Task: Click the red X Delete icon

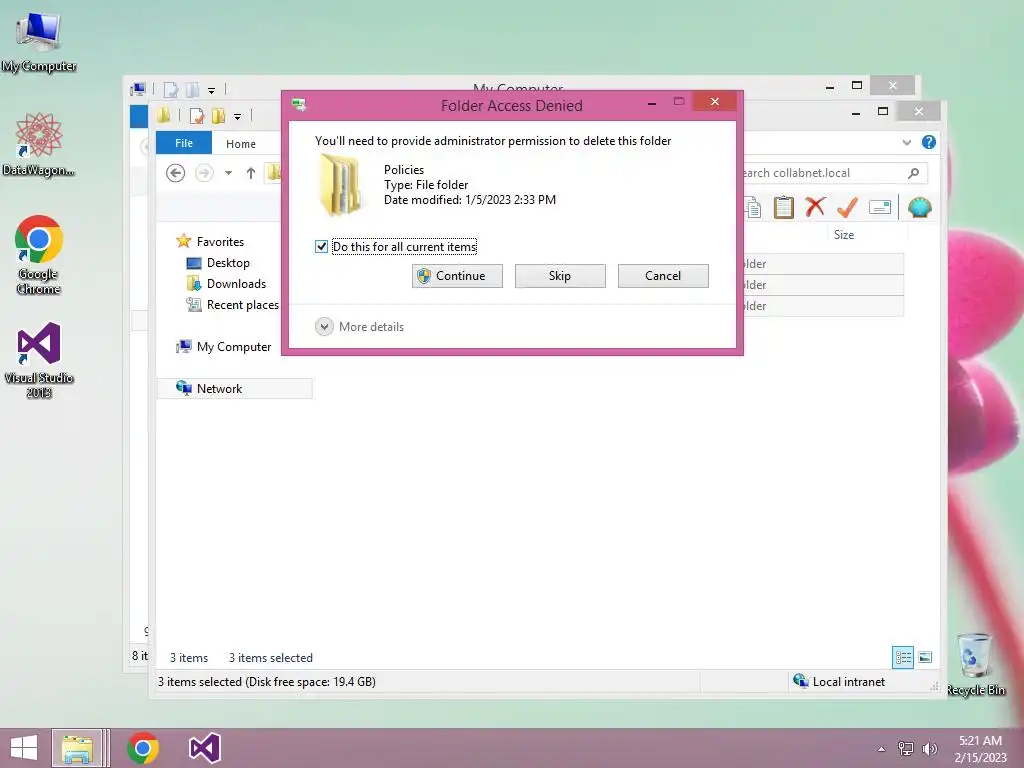Action: 815,208
